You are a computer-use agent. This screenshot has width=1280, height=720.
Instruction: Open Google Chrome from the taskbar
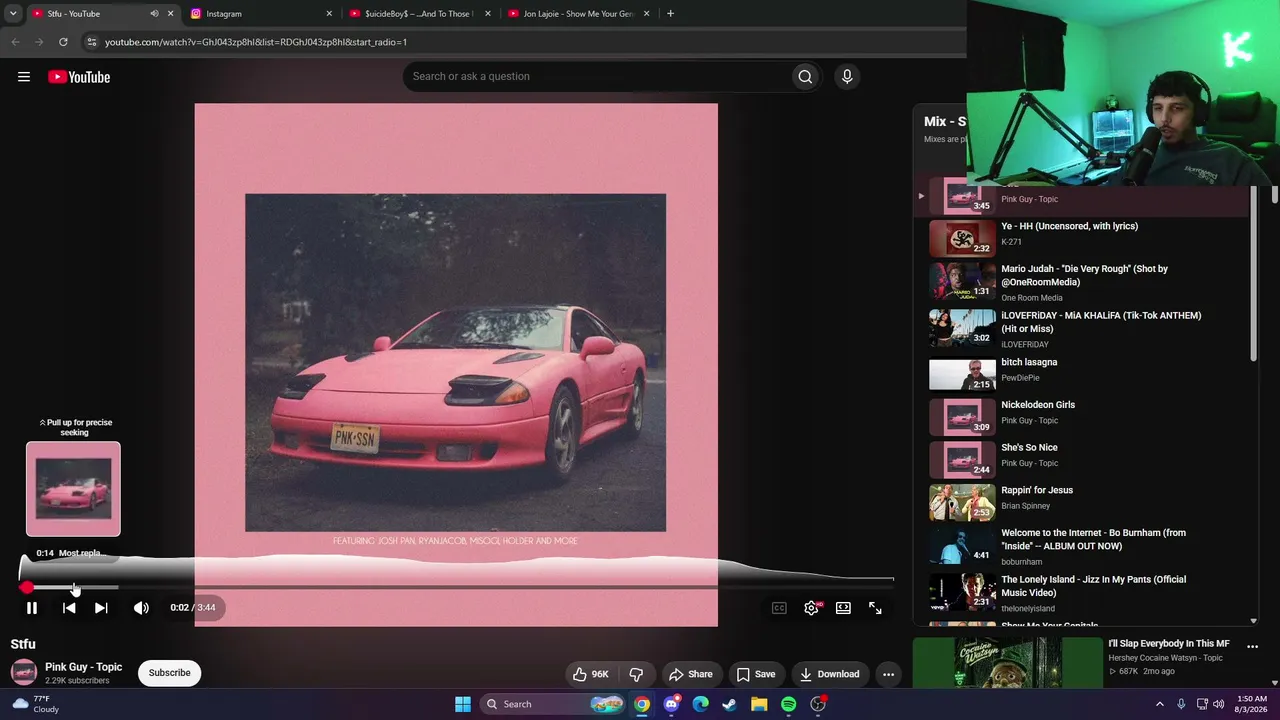[642, 704]
